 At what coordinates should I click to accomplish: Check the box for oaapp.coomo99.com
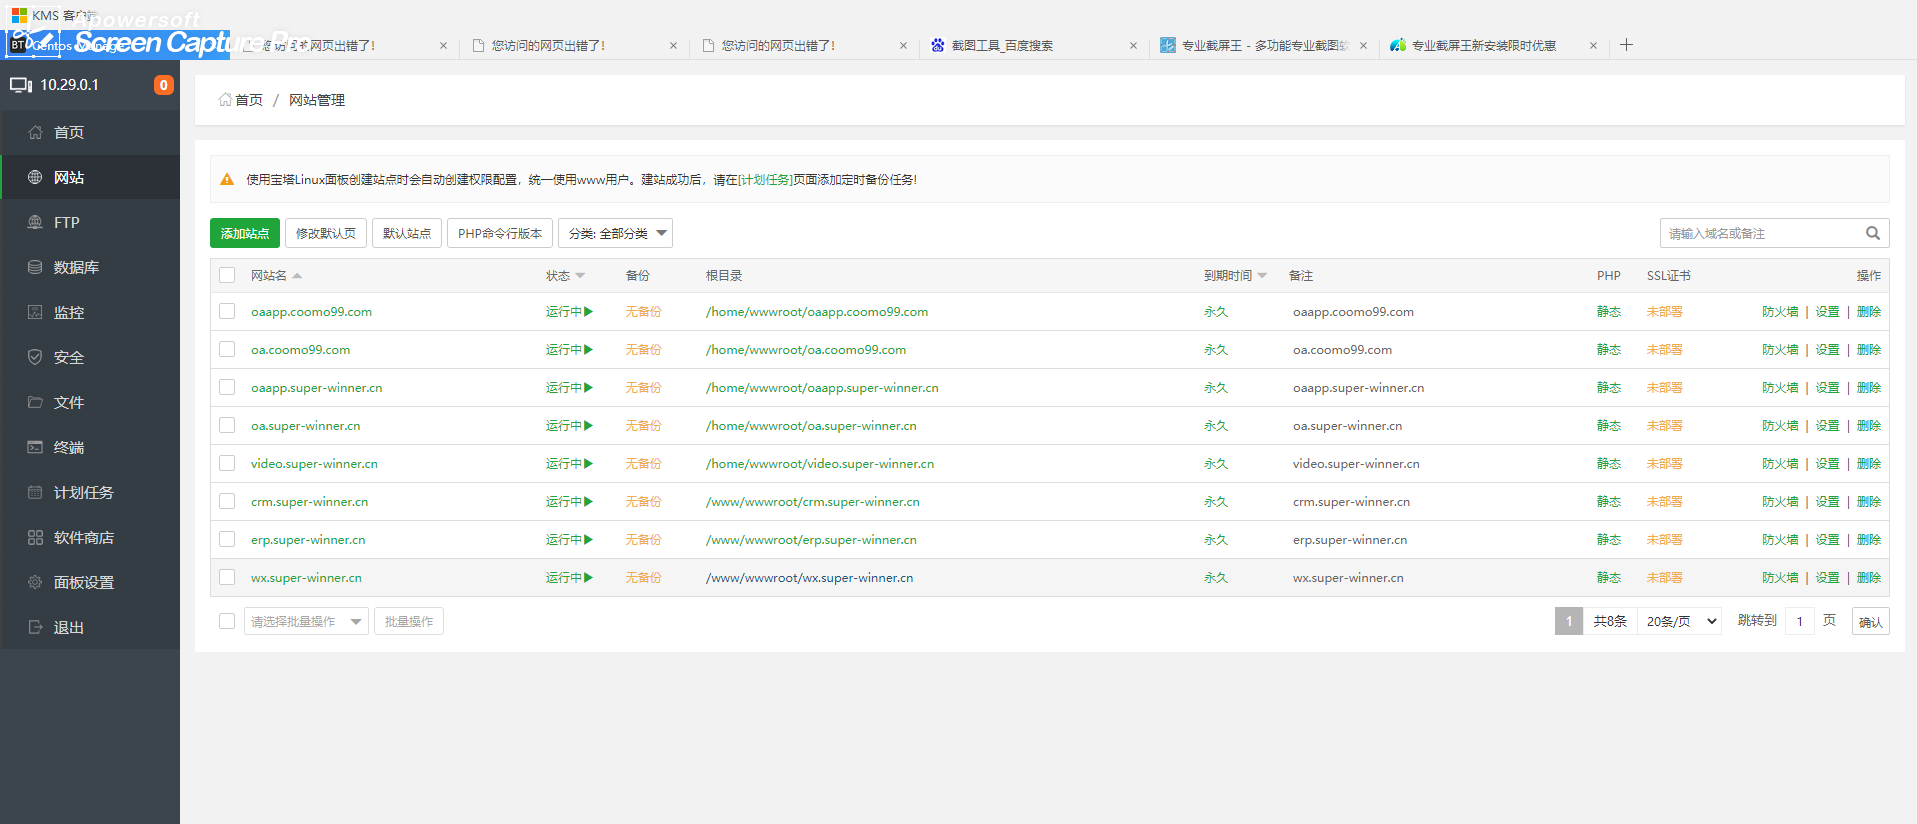[x=227, y=311]
